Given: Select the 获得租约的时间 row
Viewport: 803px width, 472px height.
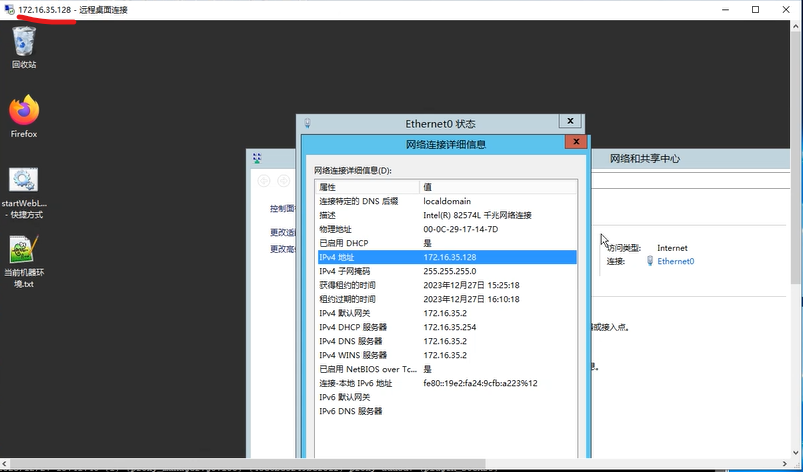Looking at the screenshot, I should pos(446,285).
